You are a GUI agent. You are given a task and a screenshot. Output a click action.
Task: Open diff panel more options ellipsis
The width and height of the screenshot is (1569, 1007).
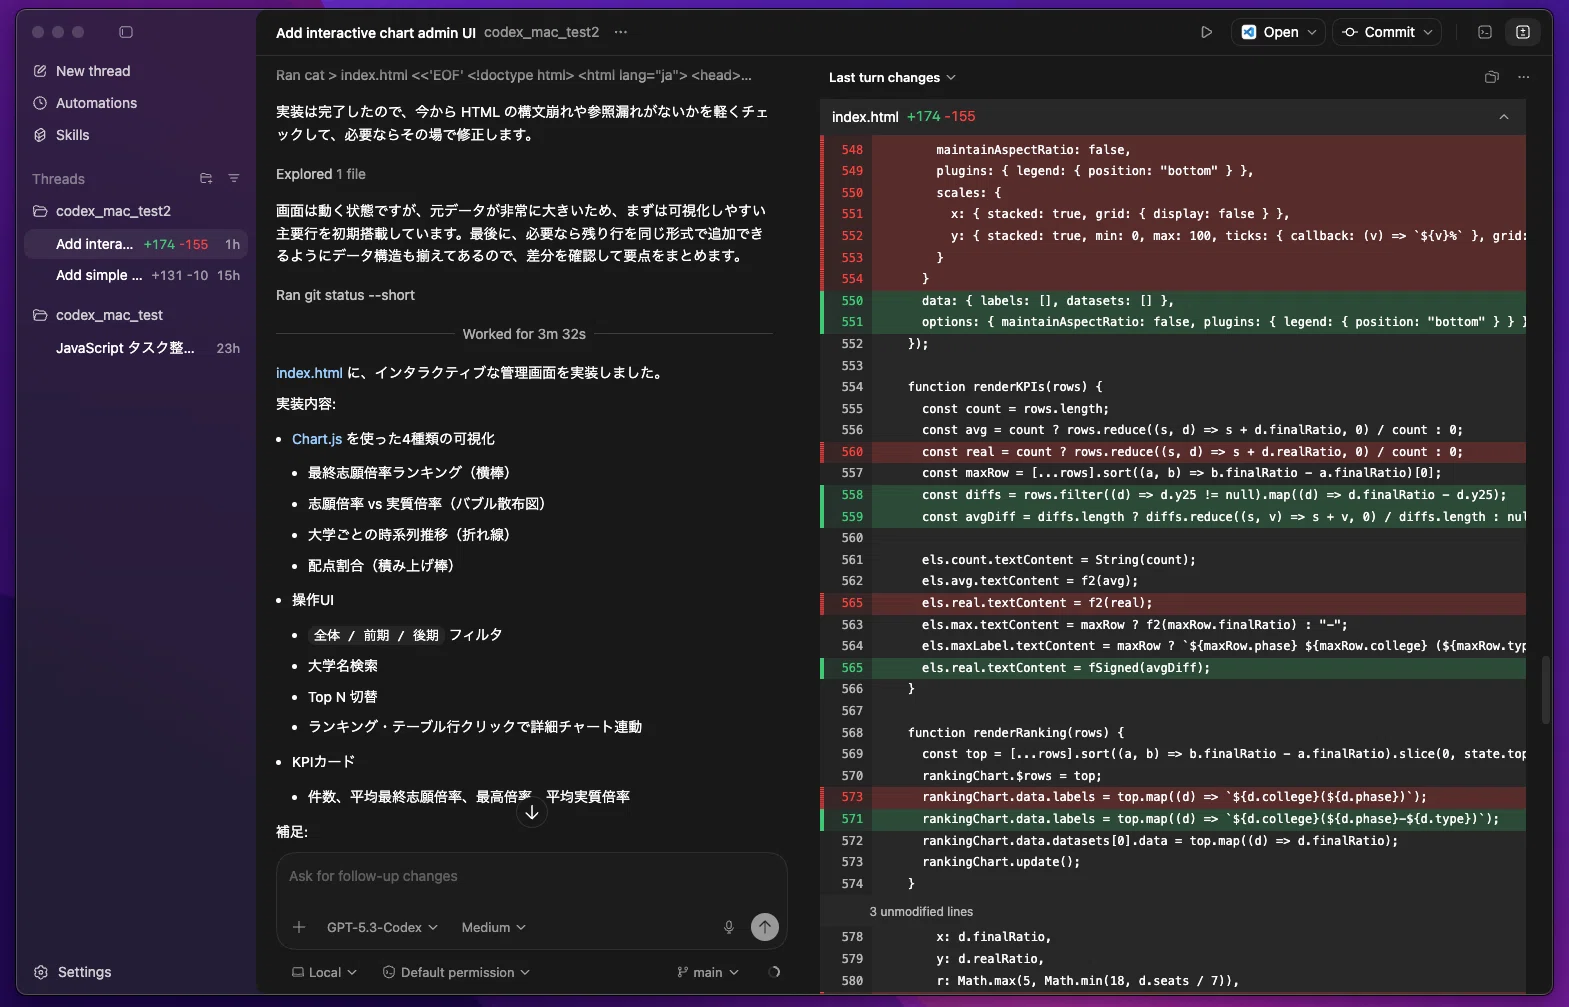click(x=1523, y=77)
